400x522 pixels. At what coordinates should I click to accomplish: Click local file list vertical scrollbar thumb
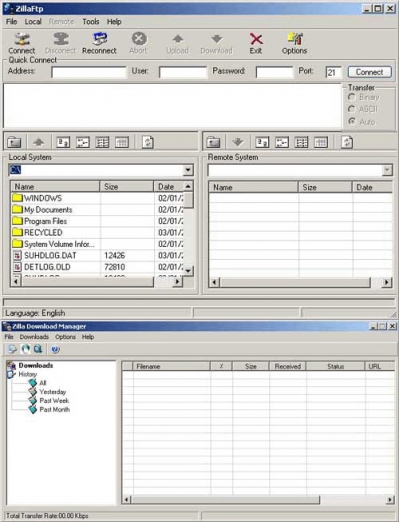point(189,200)
